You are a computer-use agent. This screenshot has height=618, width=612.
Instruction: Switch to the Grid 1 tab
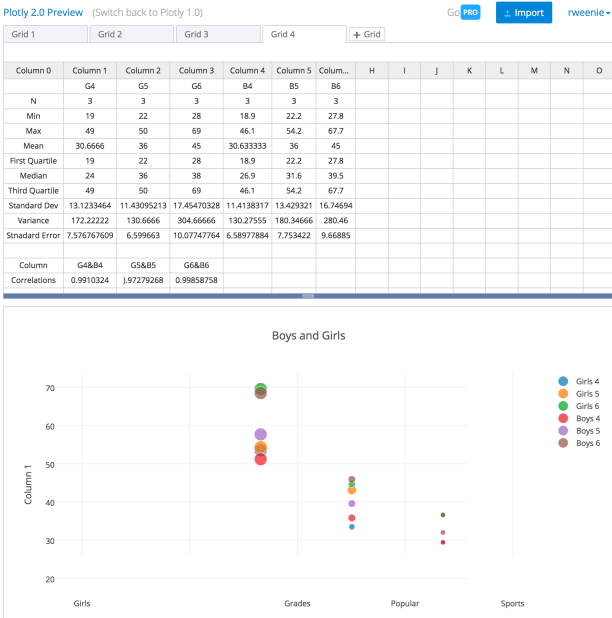click(x=45, y=34)
